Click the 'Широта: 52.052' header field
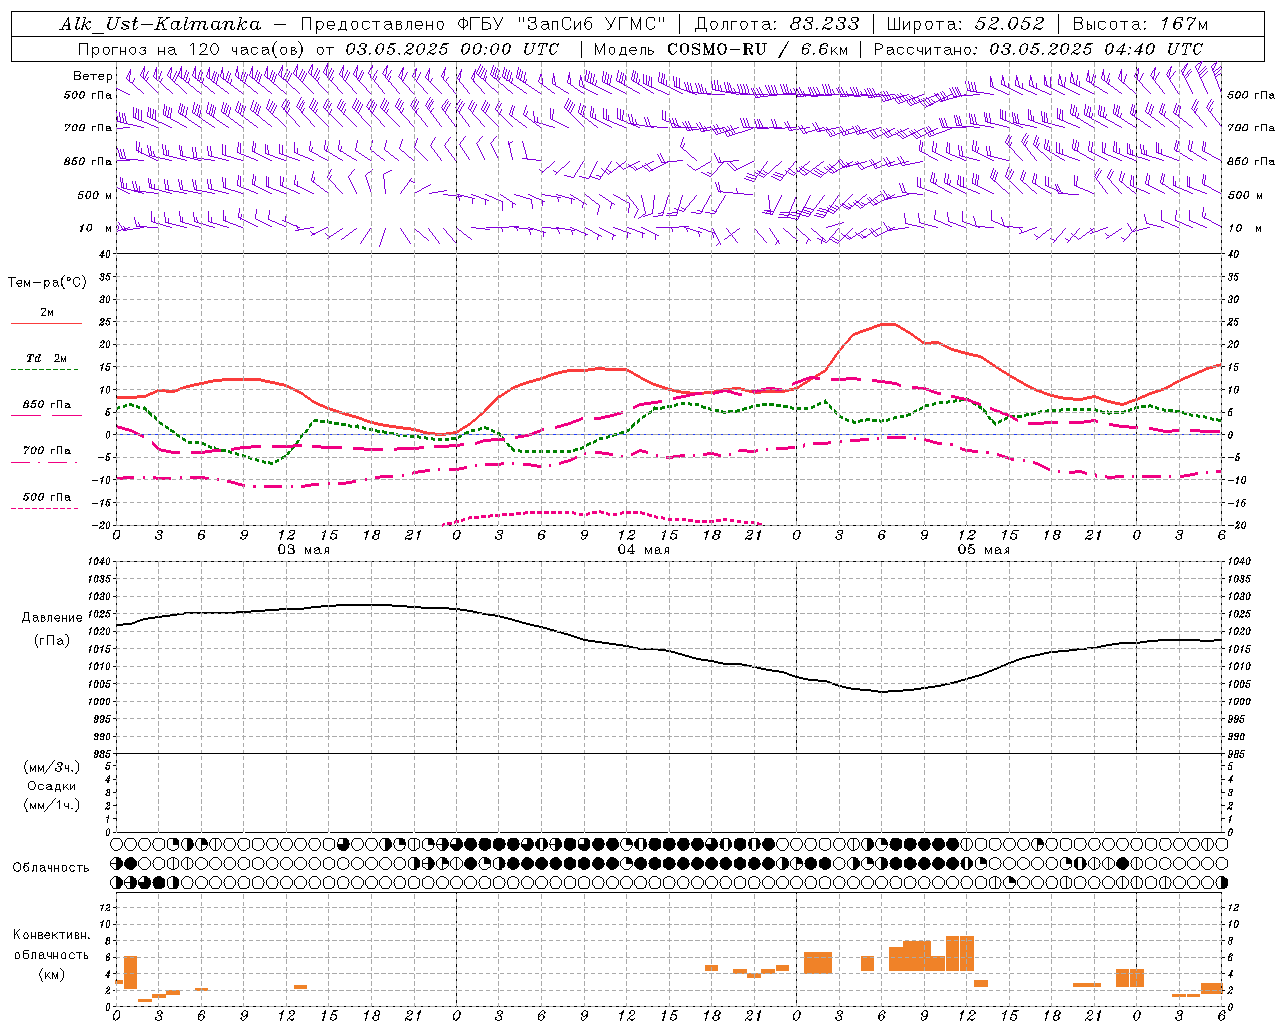Image resolution: width=1280 pixels, height=1024 pixels. click(966, 25)
